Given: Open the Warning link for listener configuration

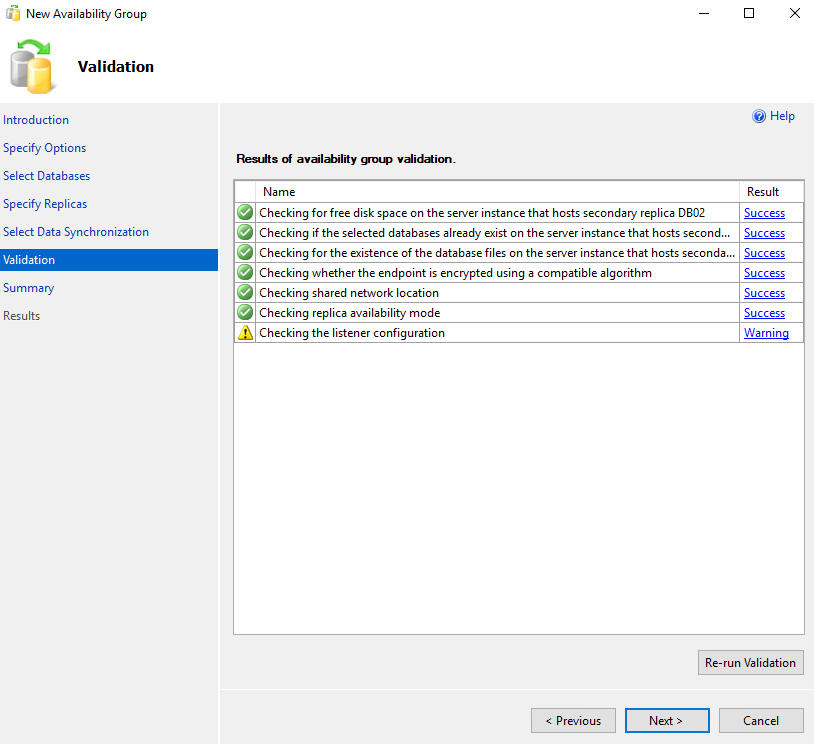Looking at the screenshot, I should click(x=766, y=333).
